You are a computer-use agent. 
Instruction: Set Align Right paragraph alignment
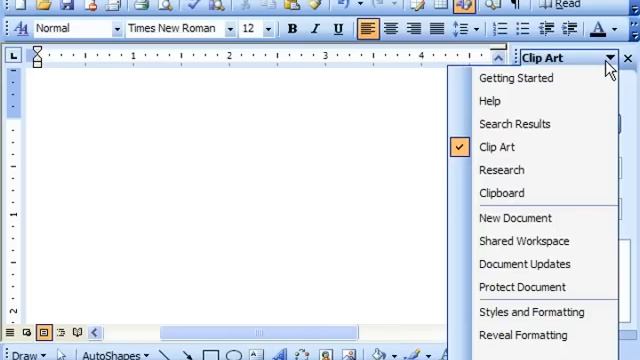pyautogui.click(x=413, y=29)
